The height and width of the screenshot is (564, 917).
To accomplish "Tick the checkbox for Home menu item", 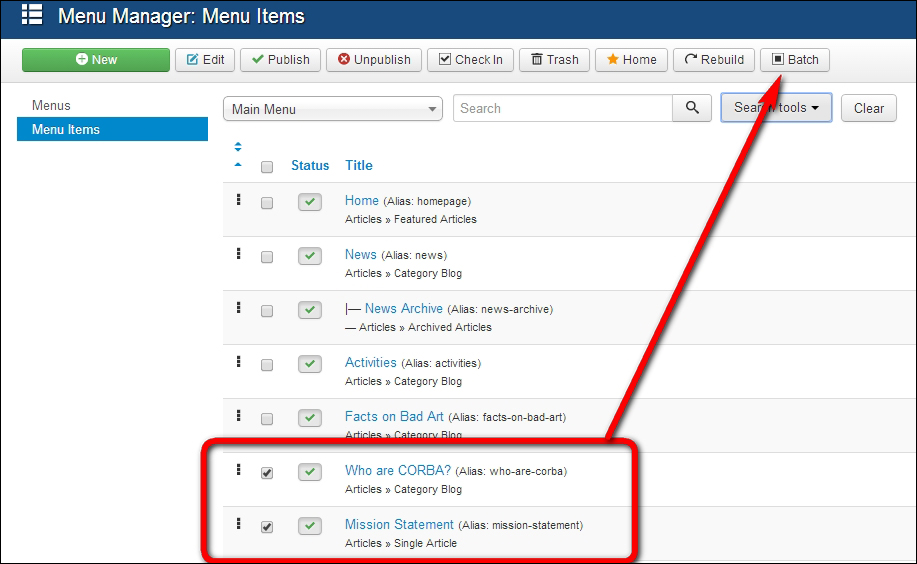I will pos(267,203).
